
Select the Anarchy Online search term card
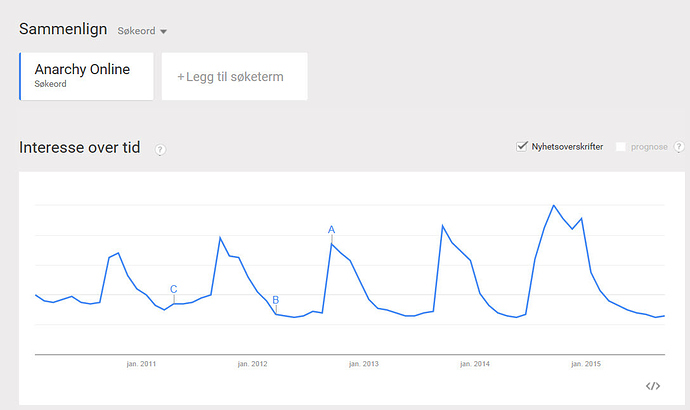point(86,76)
